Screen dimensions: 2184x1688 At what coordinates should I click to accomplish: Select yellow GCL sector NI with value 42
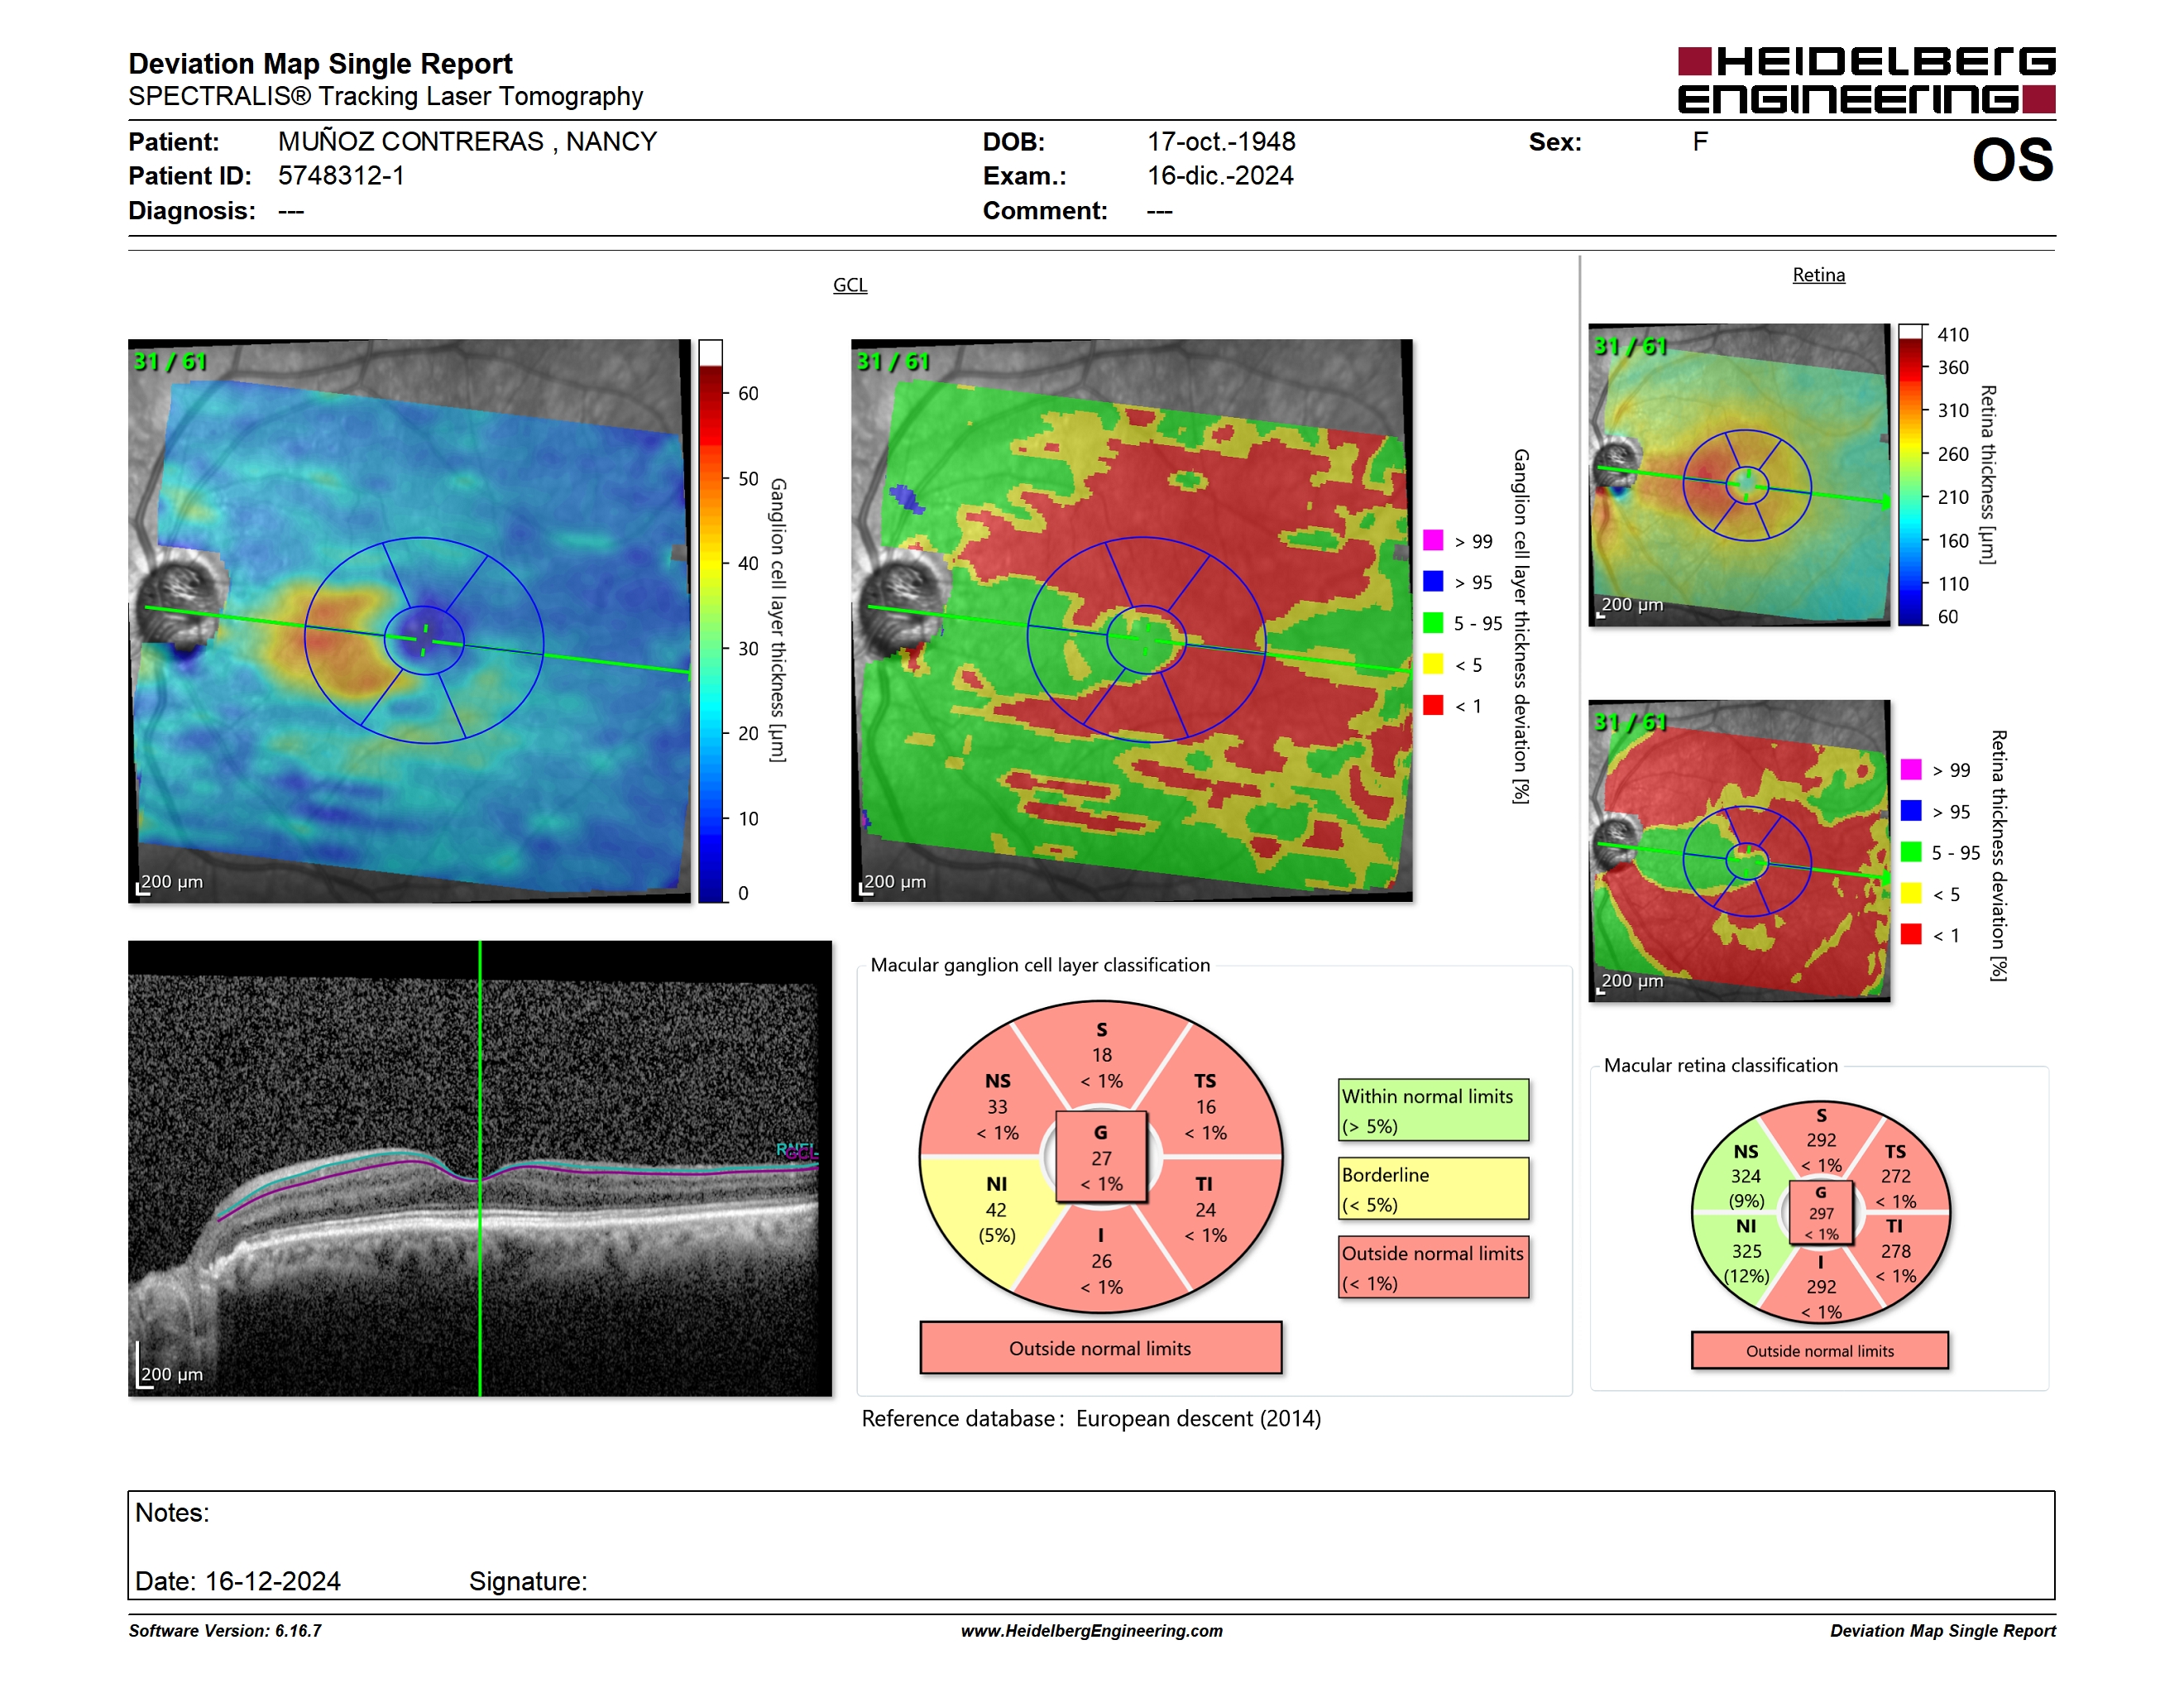[996, 1210]
